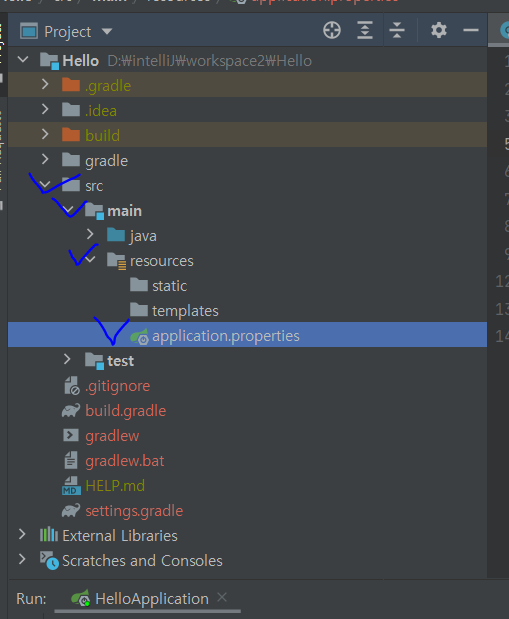The image size is (509, 619).
Task: Collapse the src folder chevron
Action: pos(45,184)
